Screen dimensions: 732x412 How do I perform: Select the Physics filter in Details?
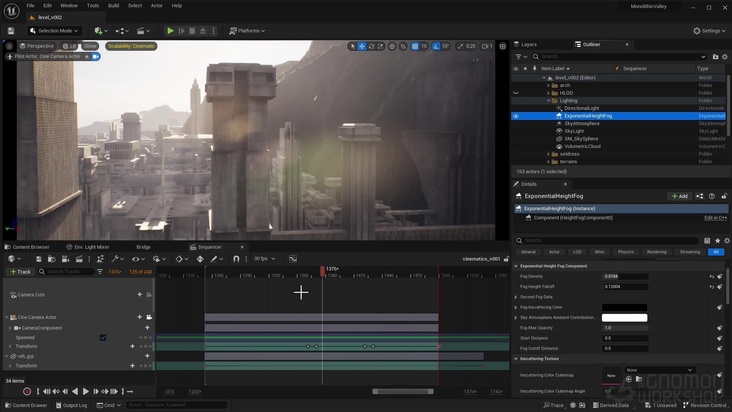click(x=625, y=252)
